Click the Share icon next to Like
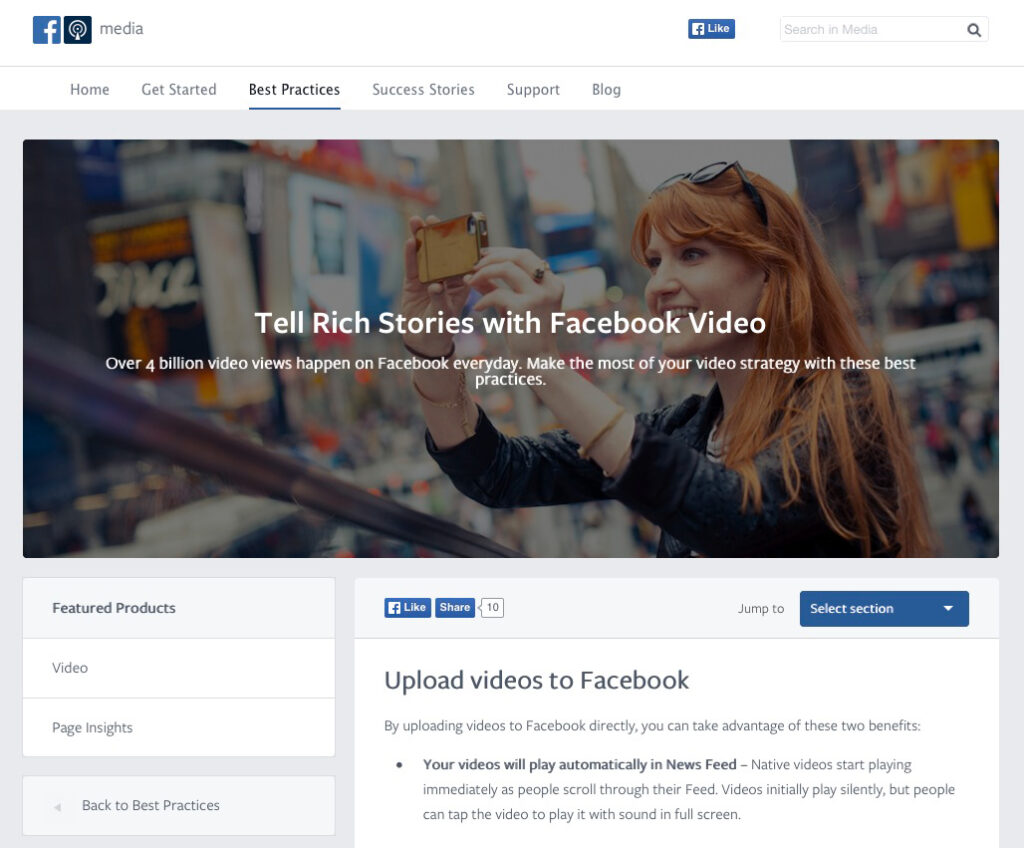The width and height of the screenshot is (1024, 848). click(x=455, y=607)
